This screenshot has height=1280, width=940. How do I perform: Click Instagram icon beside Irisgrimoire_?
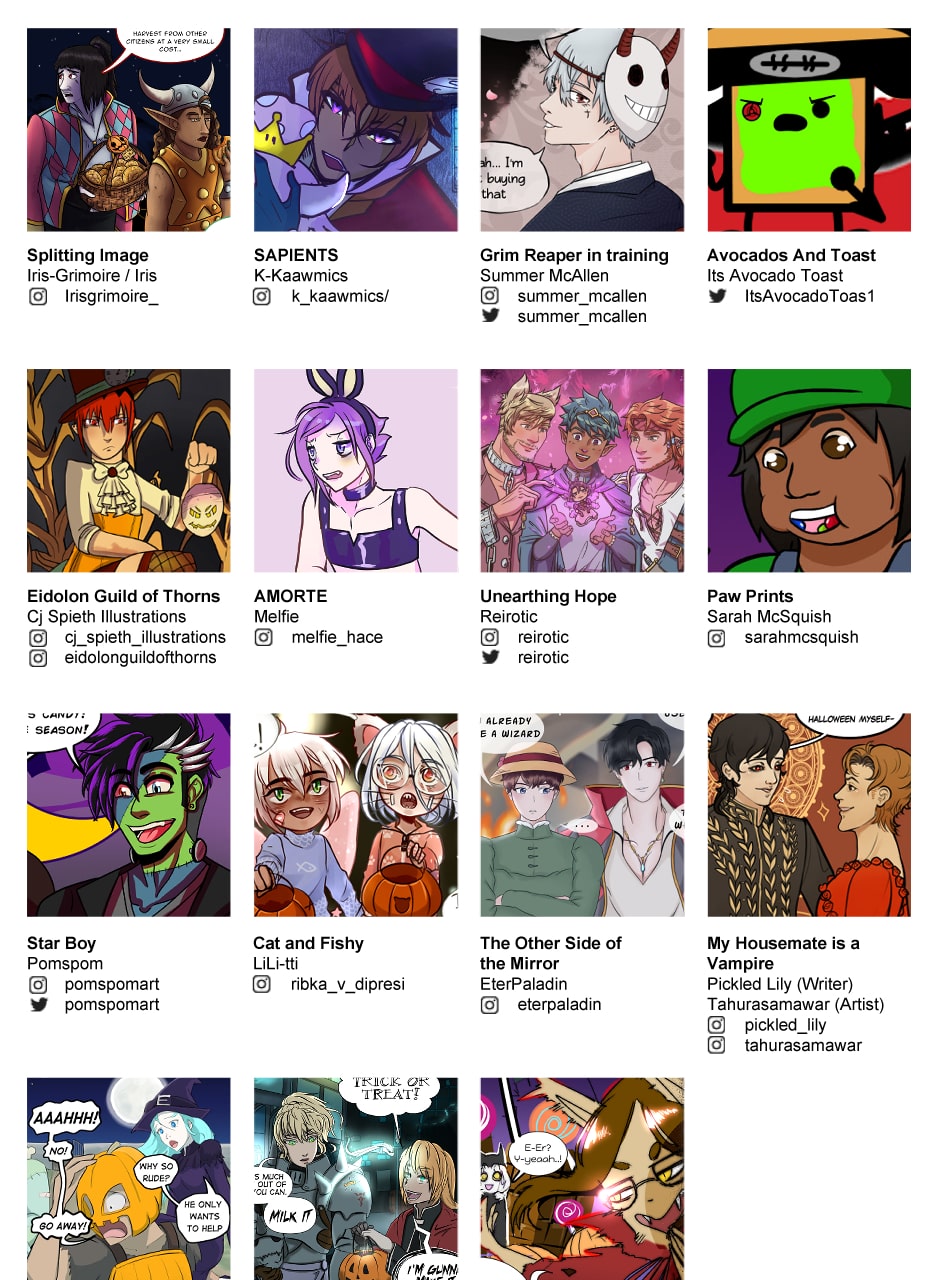(x=37, y=296)
